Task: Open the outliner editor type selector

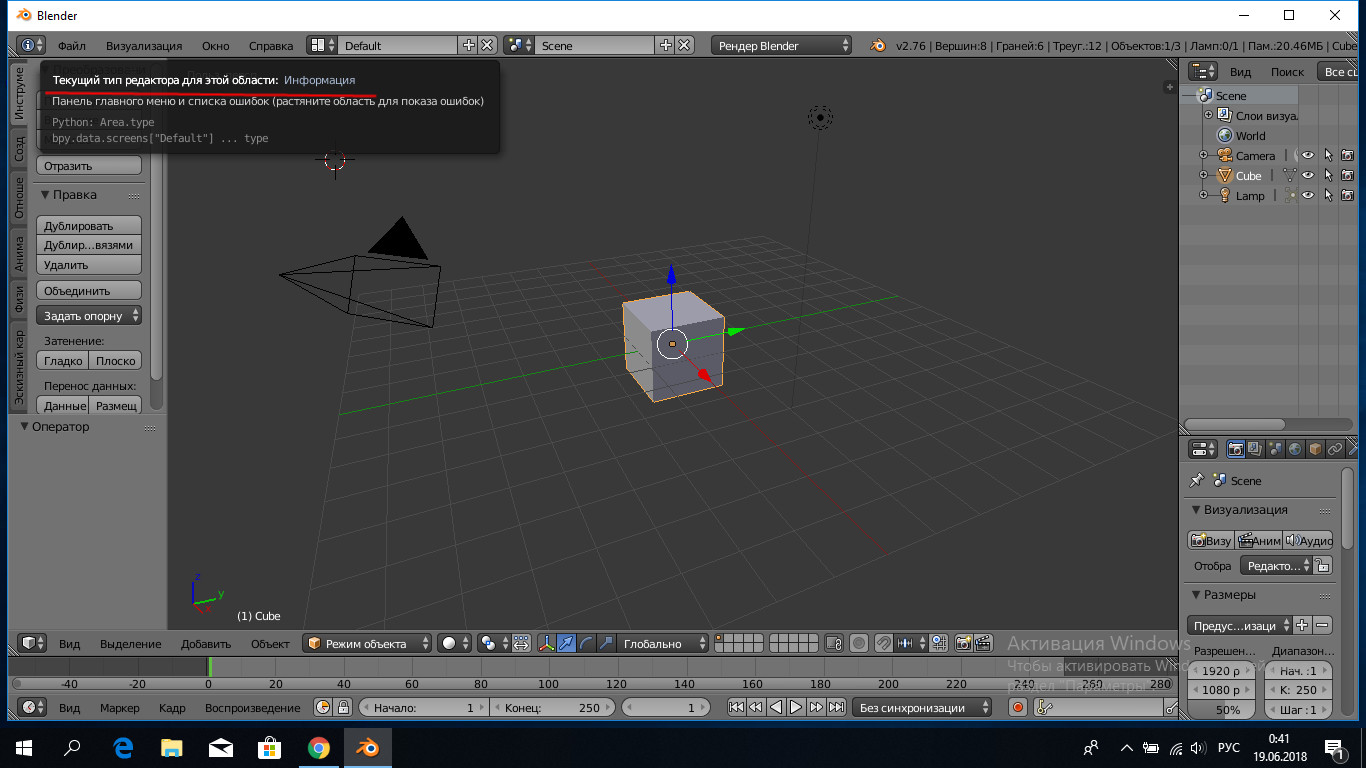Action: (x=1202, y=71)
